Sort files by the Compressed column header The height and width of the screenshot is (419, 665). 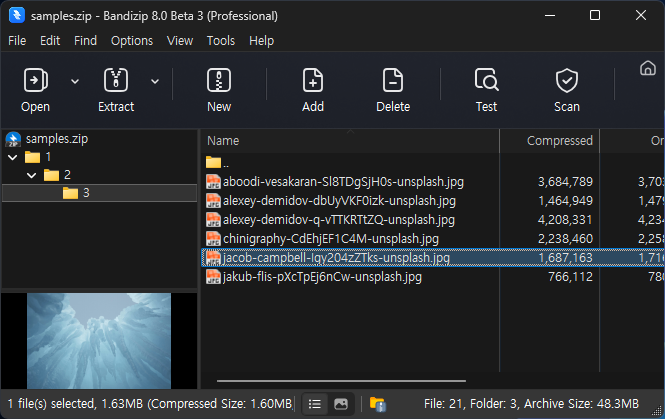559,141
